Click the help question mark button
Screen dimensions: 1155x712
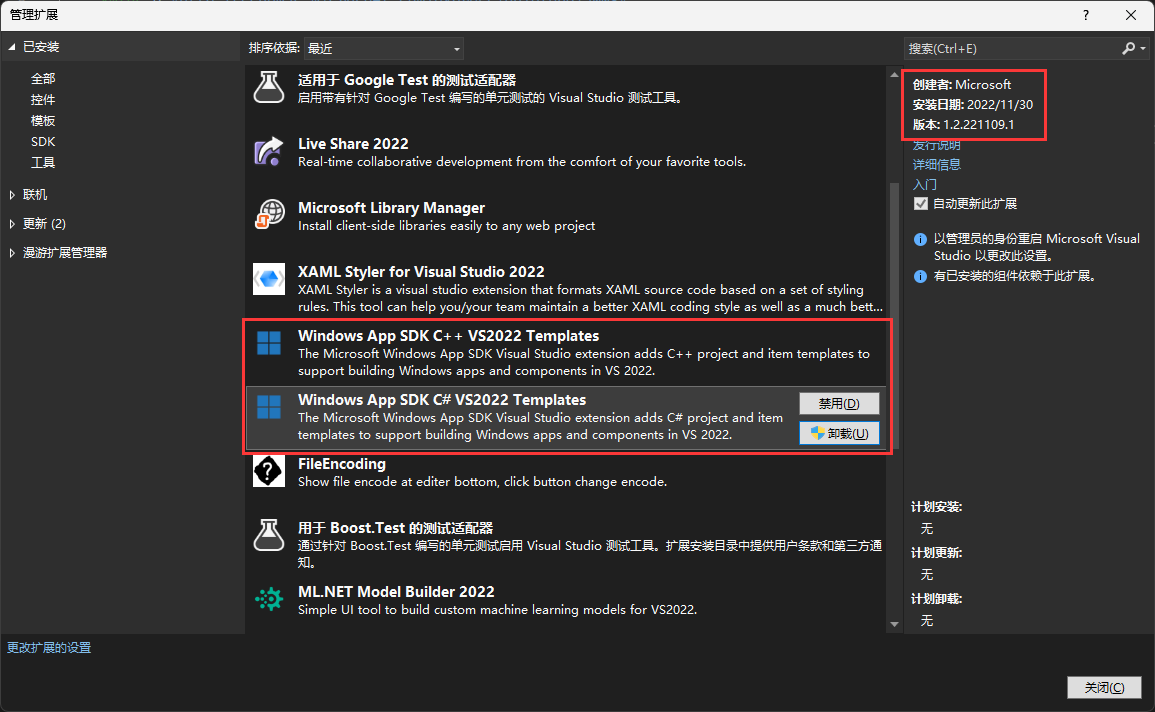pyautogui.click(x=1086, y=15)
